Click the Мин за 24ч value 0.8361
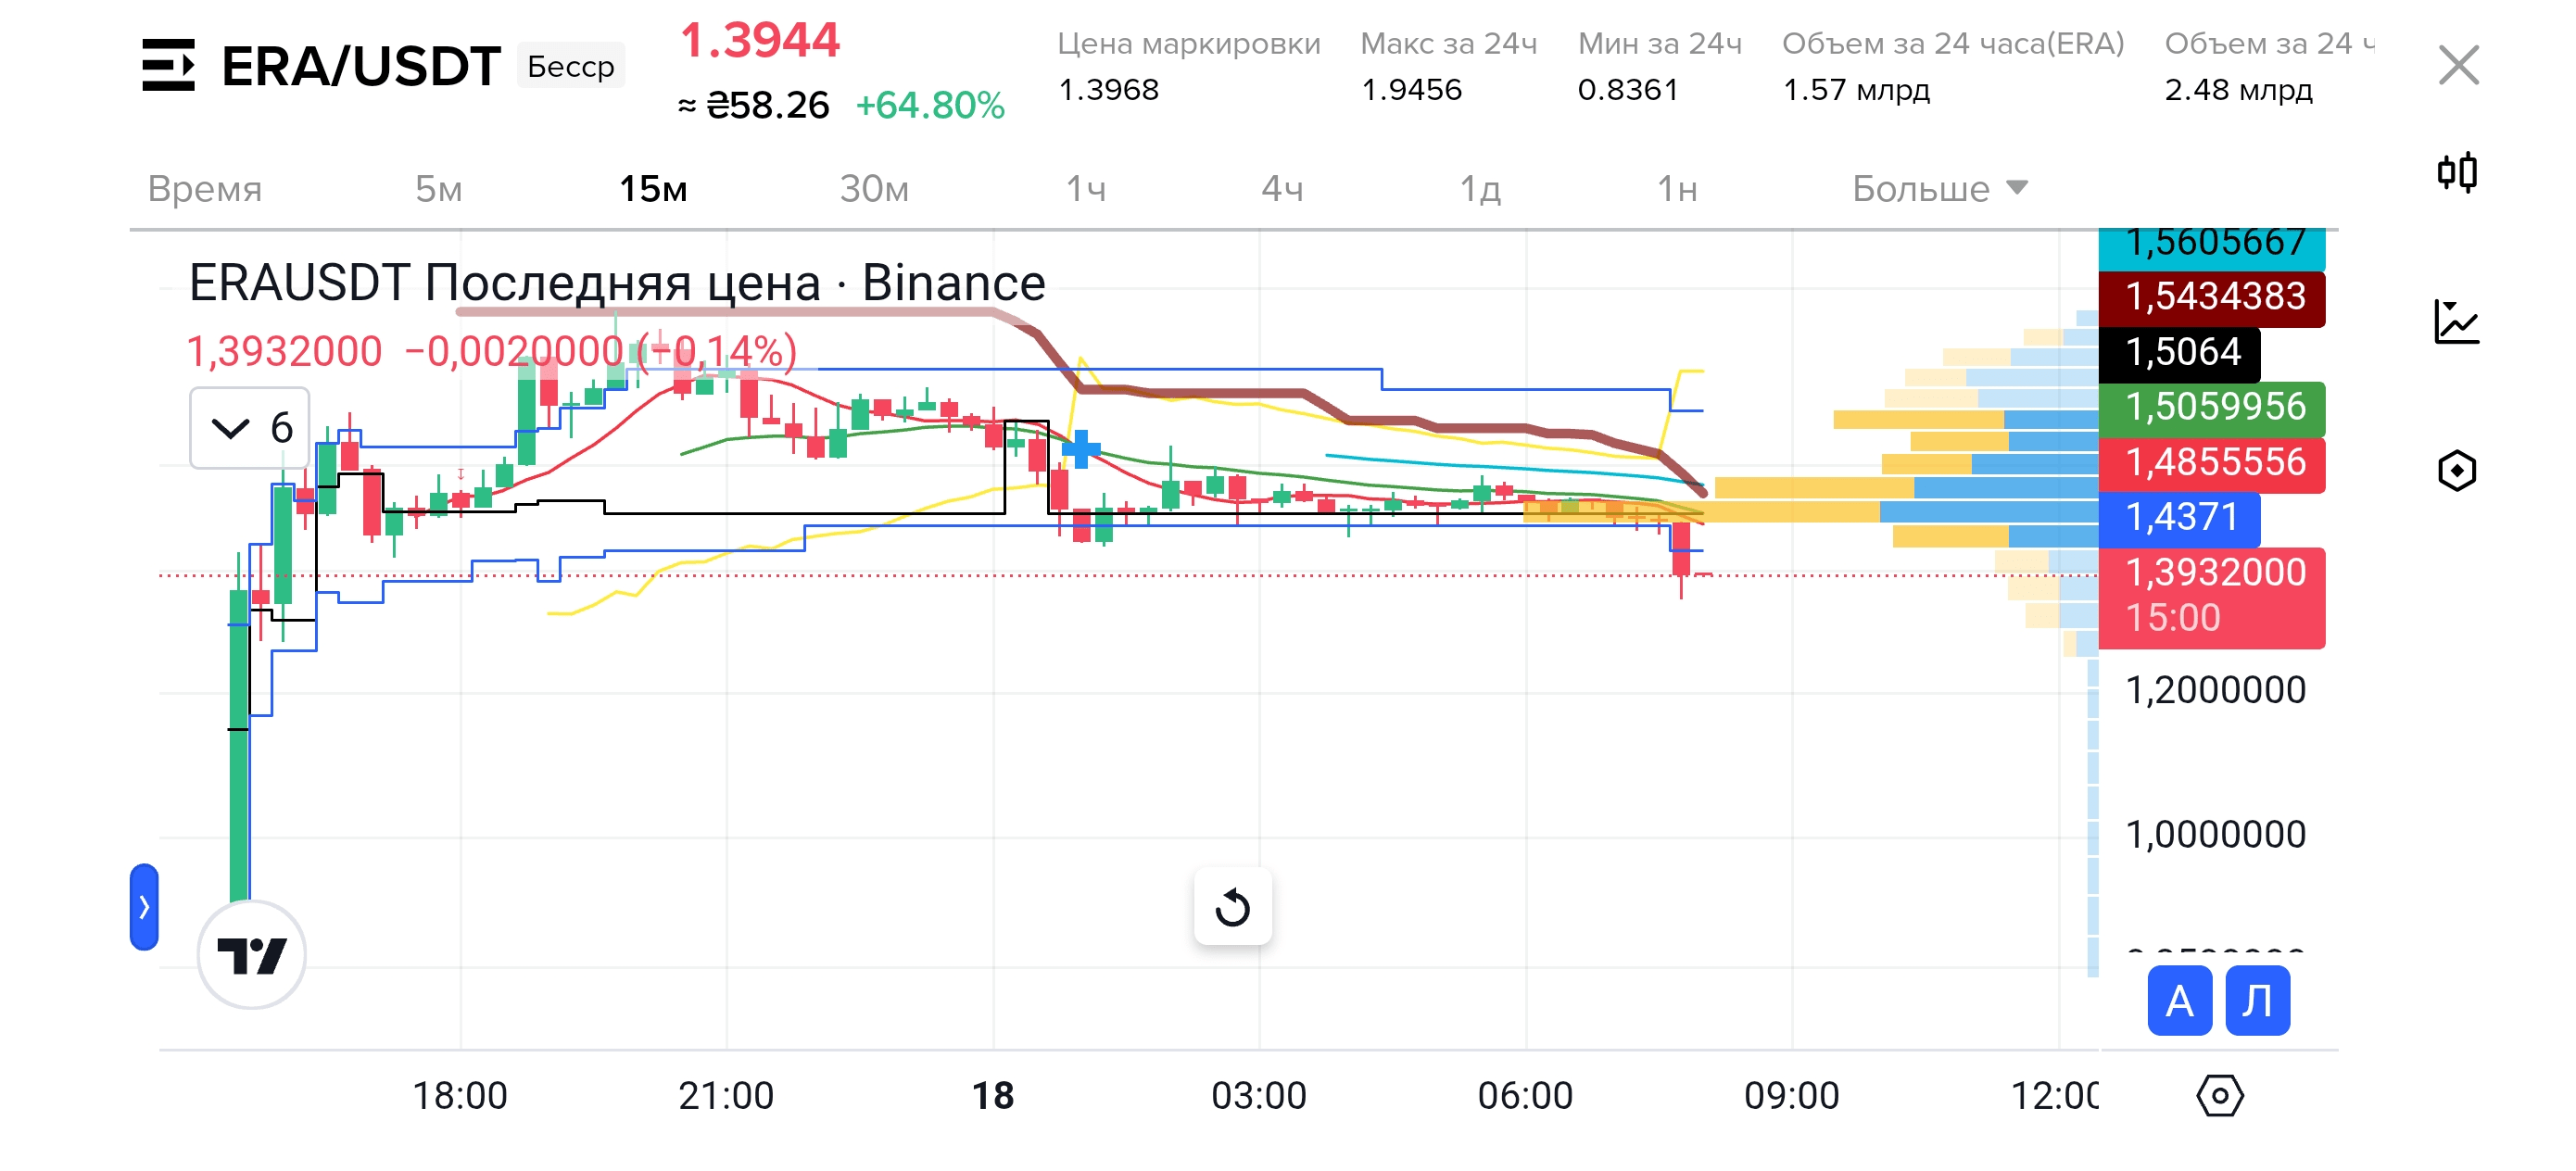This screenshot has height=1171, width=2576. [1628, 90]
